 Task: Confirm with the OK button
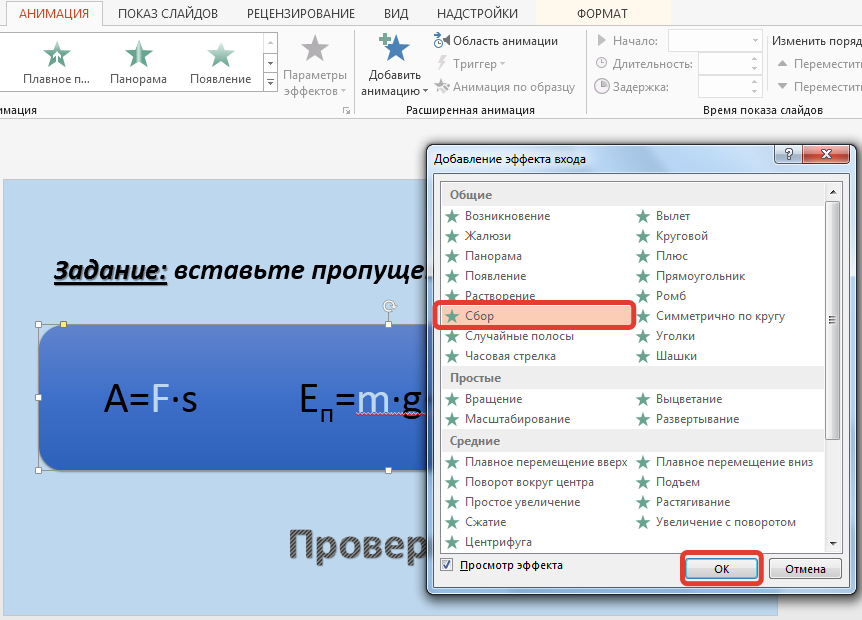point(721,569)
